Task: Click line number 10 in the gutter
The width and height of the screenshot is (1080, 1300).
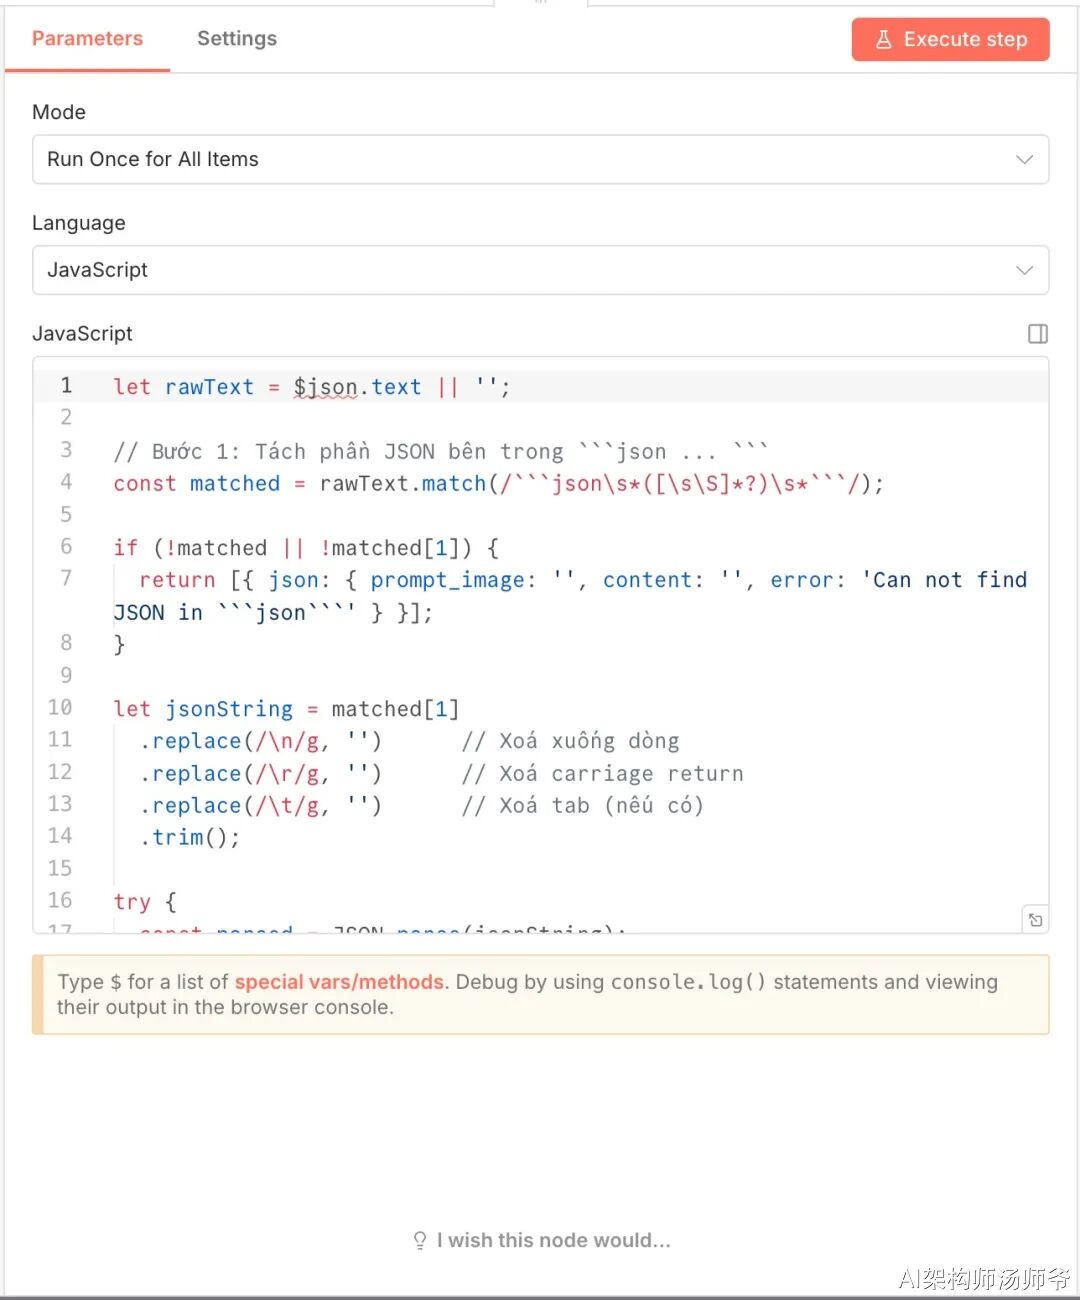Action: [60, 708]
